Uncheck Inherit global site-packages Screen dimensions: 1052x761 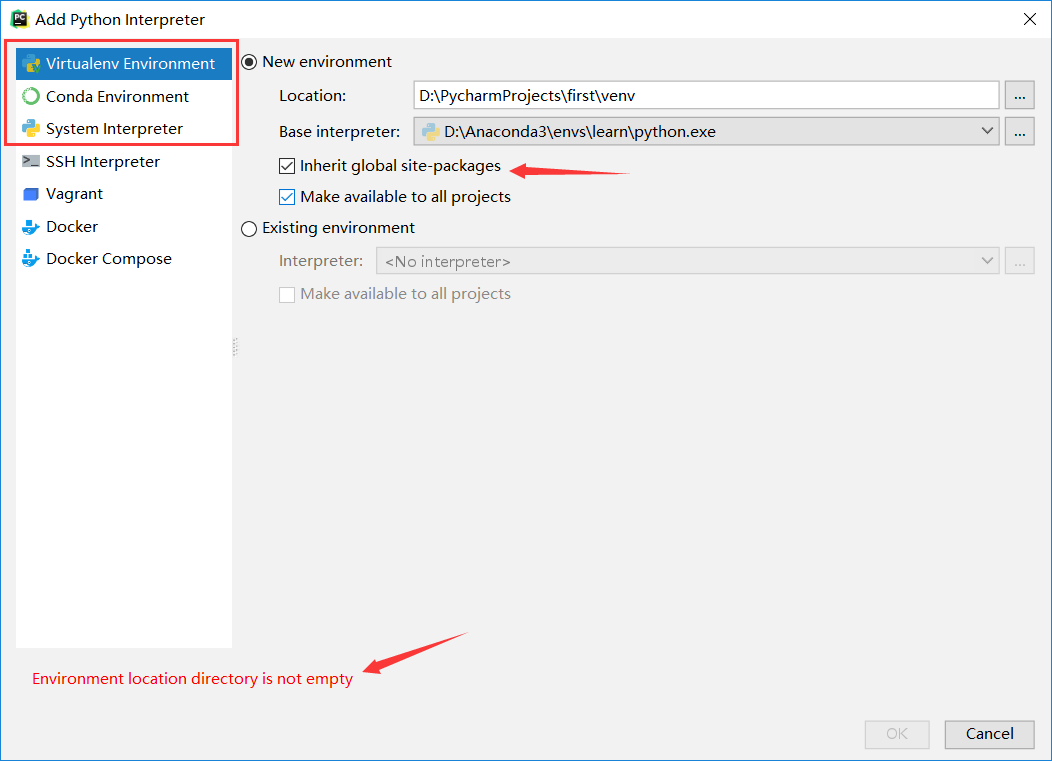[x=287, y=166]
